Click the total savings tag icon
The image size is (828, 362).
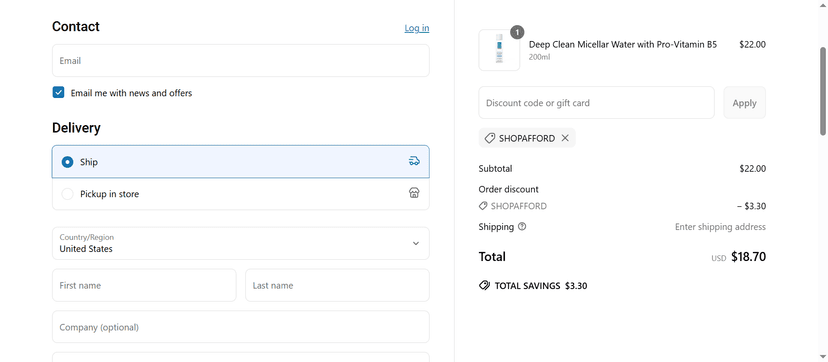point(484,285)
